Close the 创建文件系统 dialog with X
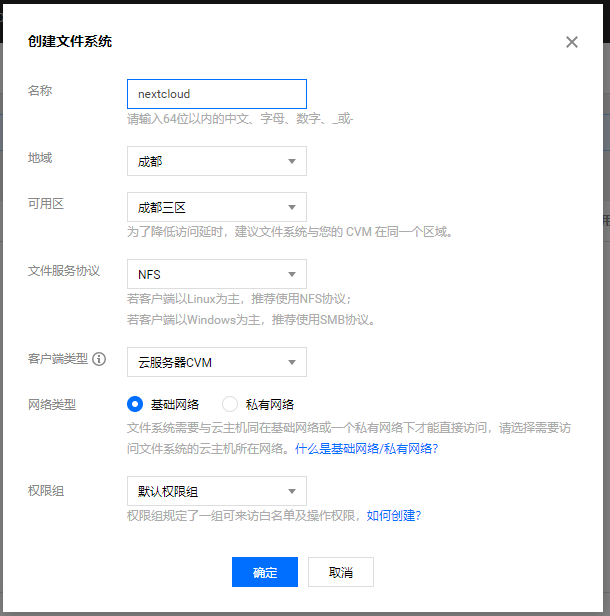 (x=572, y=42)
